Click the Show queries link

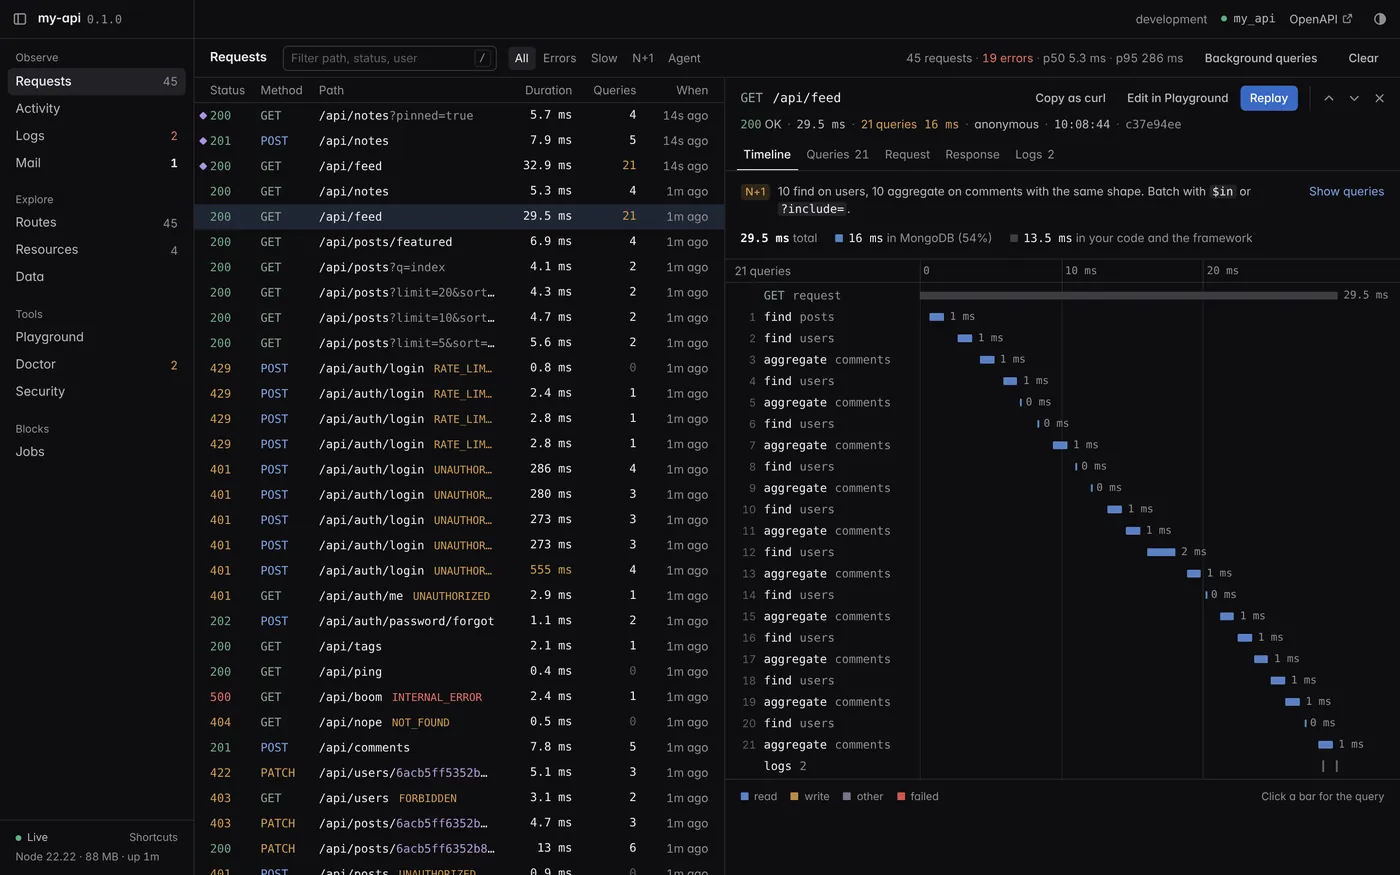tap(1346, 191)
